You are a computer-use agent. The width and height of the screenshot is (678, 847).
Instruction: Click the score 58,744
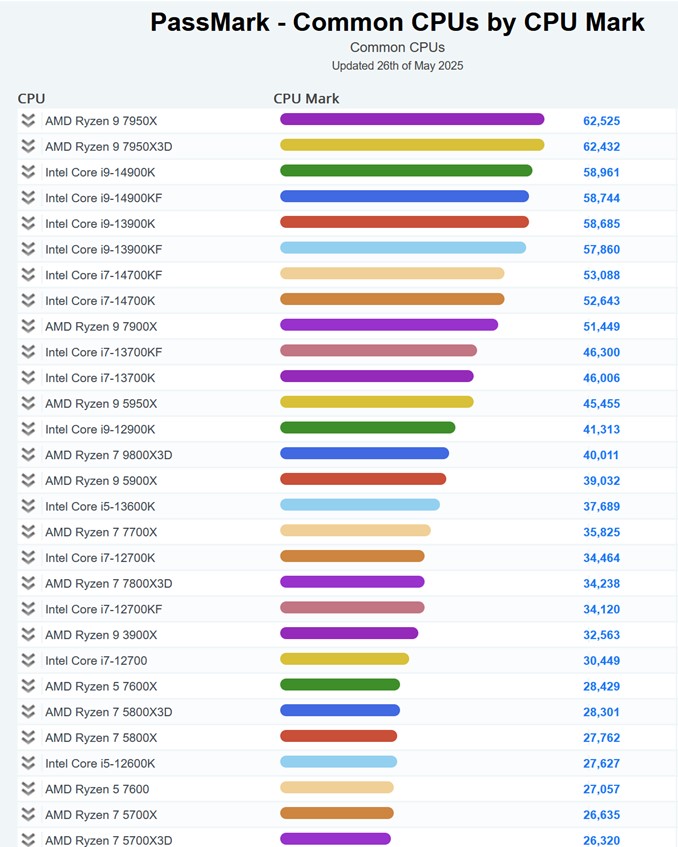601,198
